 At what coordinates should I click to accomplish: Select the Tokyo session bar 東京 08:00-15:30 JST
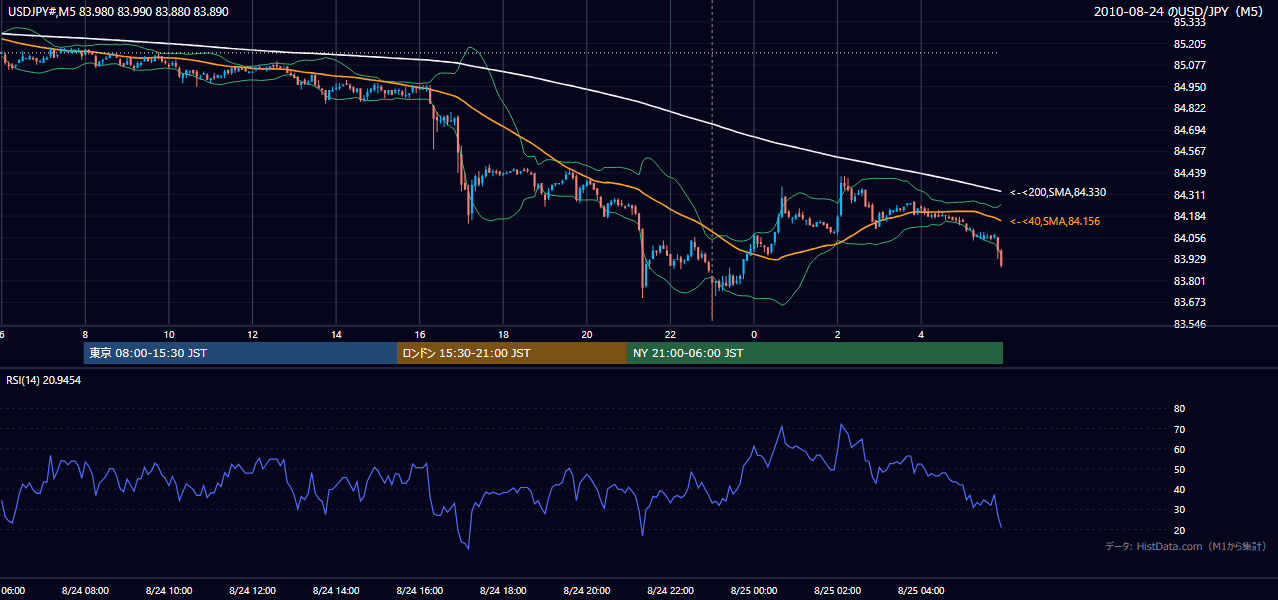coord(241,353)
